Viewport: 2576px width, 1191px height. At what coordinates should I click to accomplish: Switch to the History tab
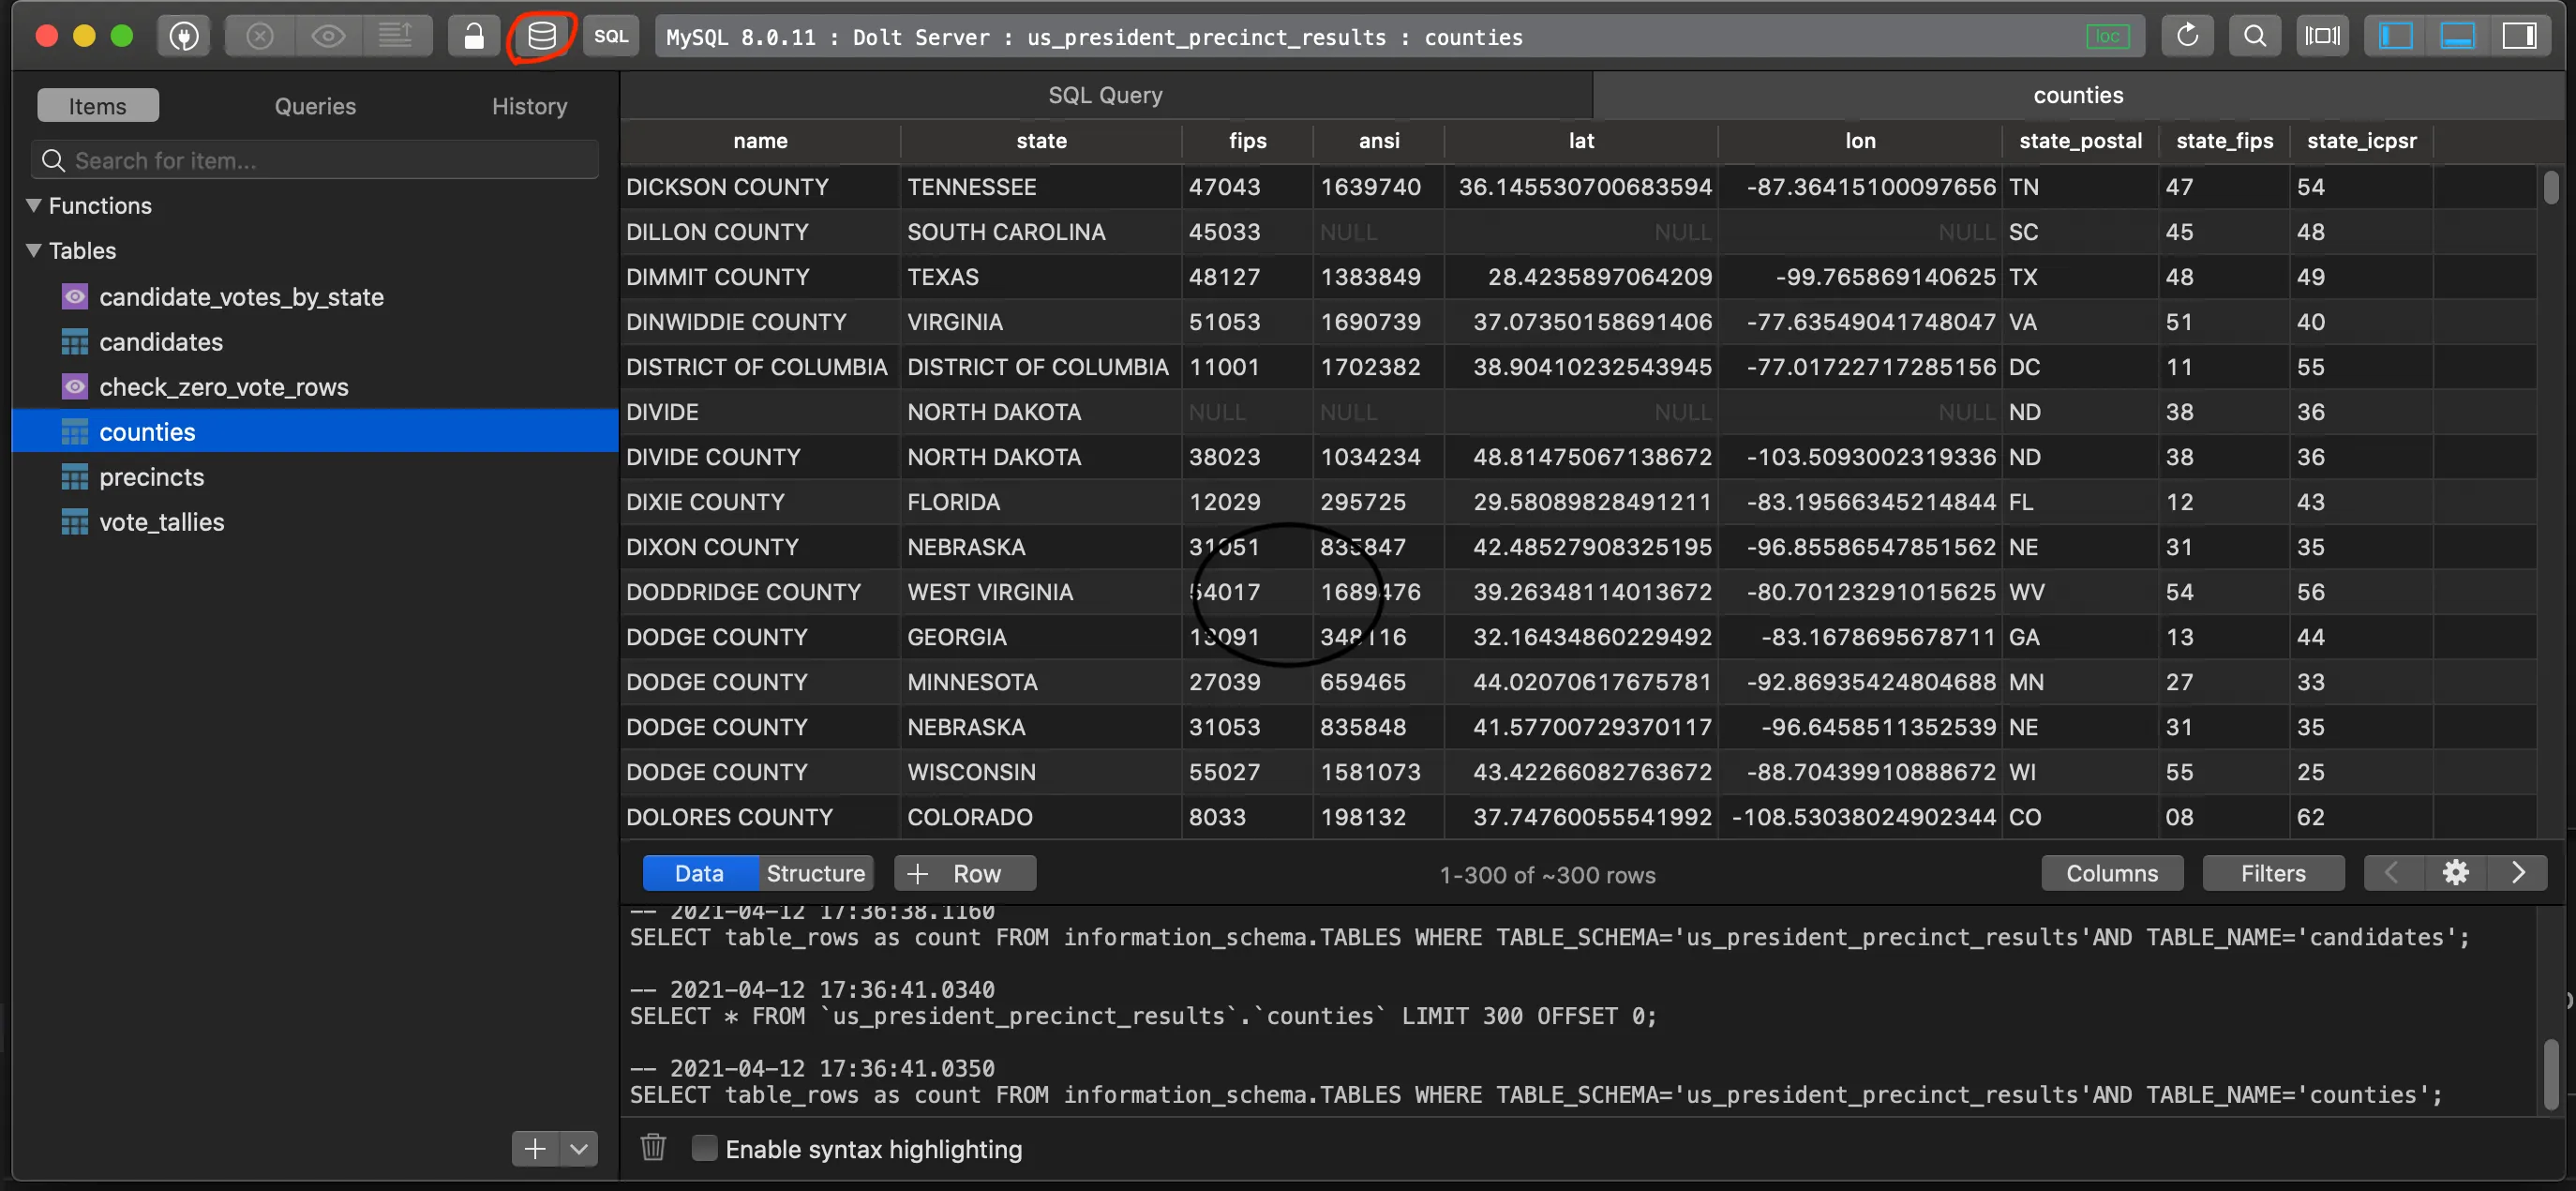click(x=529, y=106)
